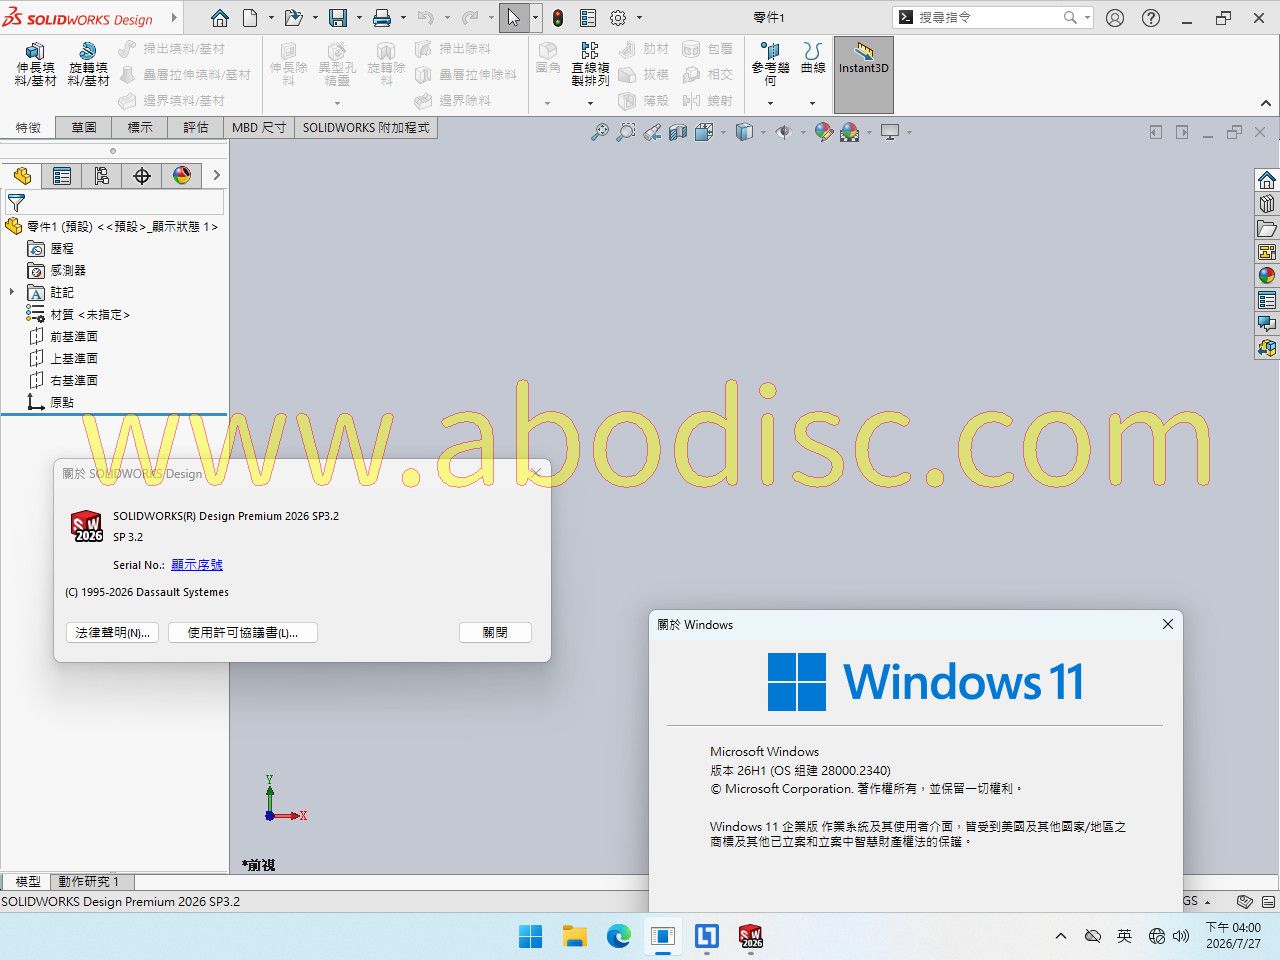1280x960 pixels.
Task: Open File Properties list icon in top toolbar
Action: [x=588, y=18]
